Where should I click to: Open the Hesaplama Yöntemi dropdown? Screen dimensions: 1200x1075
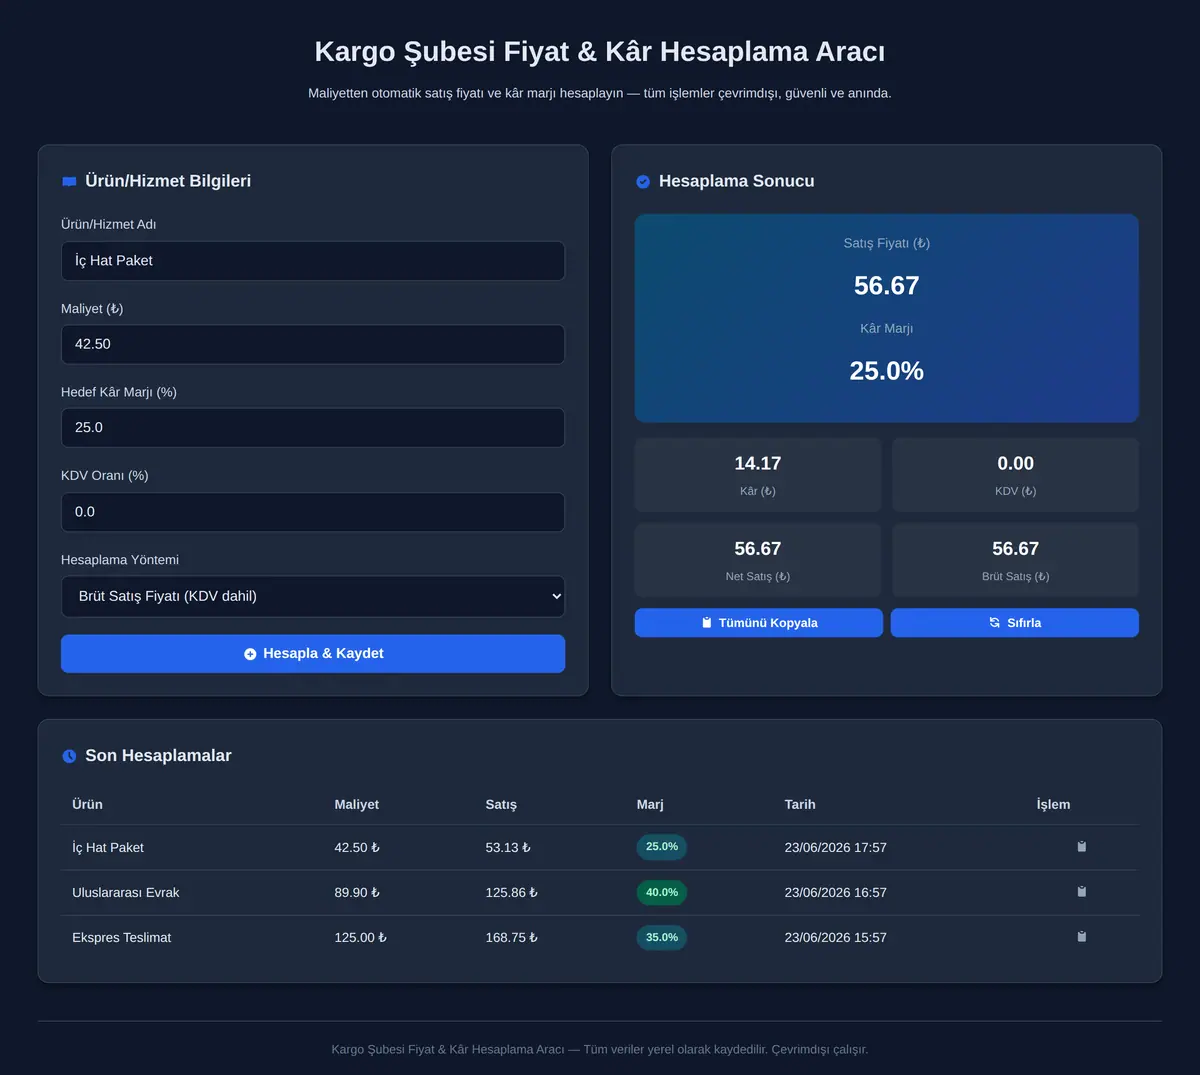click(x=313, y=596)
